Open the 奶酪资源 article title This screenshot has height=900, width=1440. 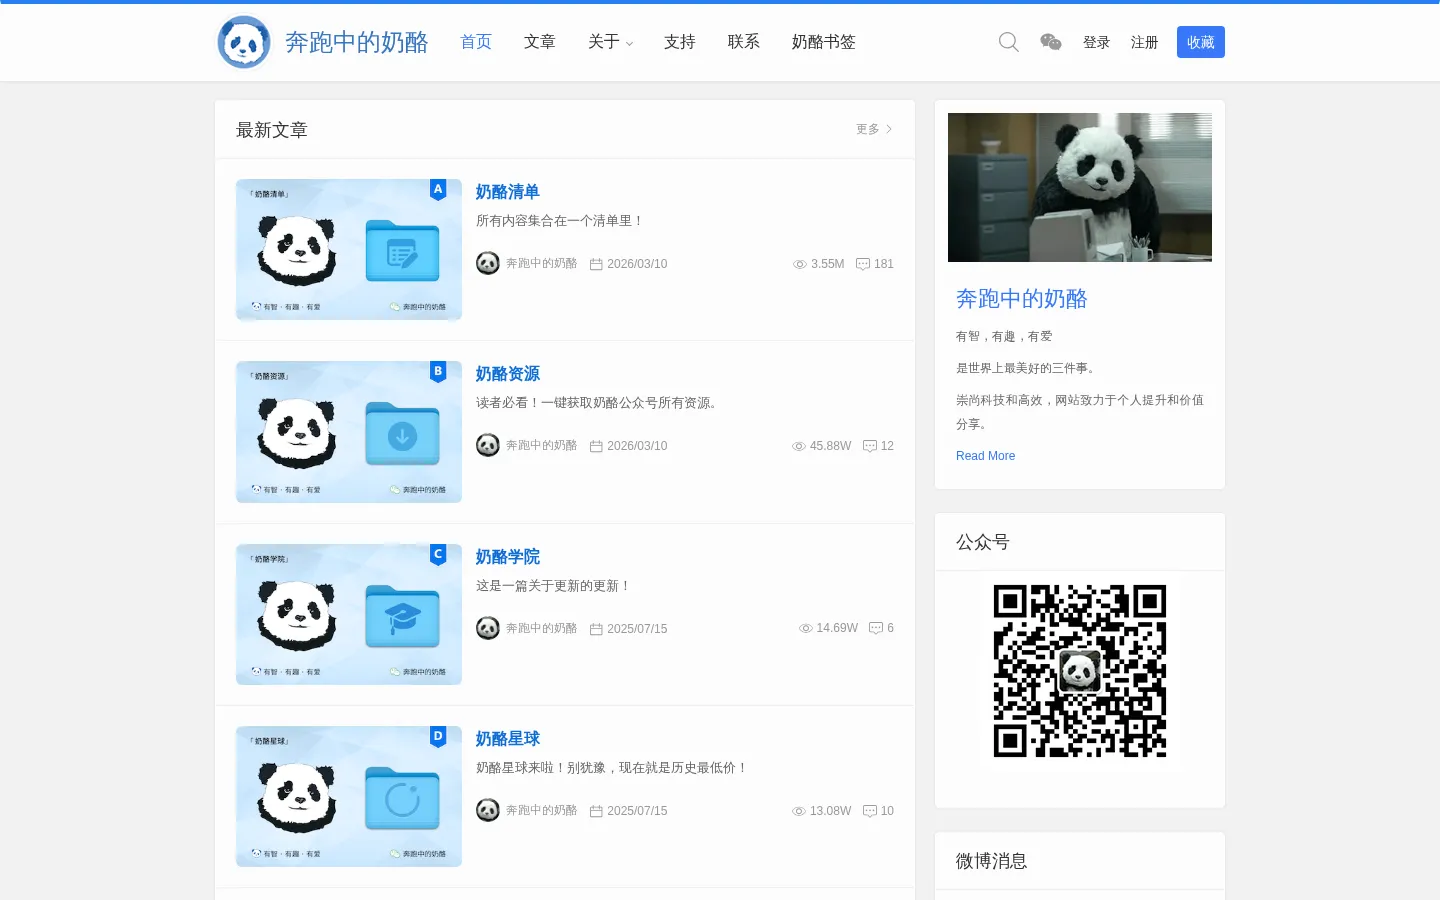508,374
